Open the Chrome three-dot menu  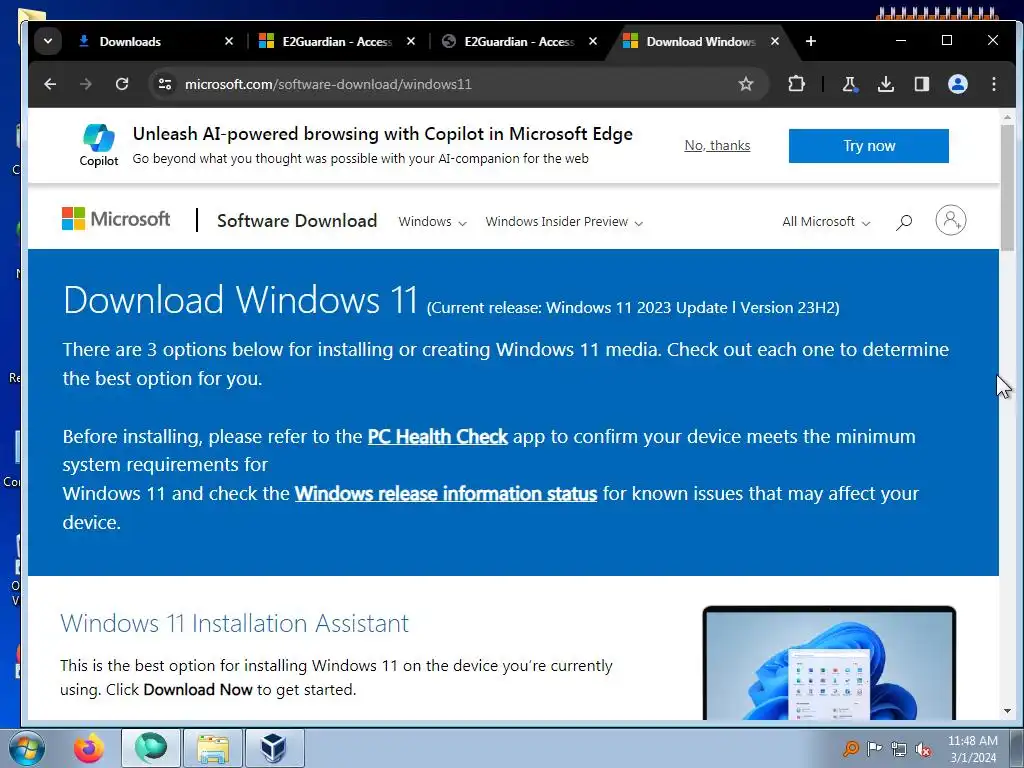(x=994, y=84)
